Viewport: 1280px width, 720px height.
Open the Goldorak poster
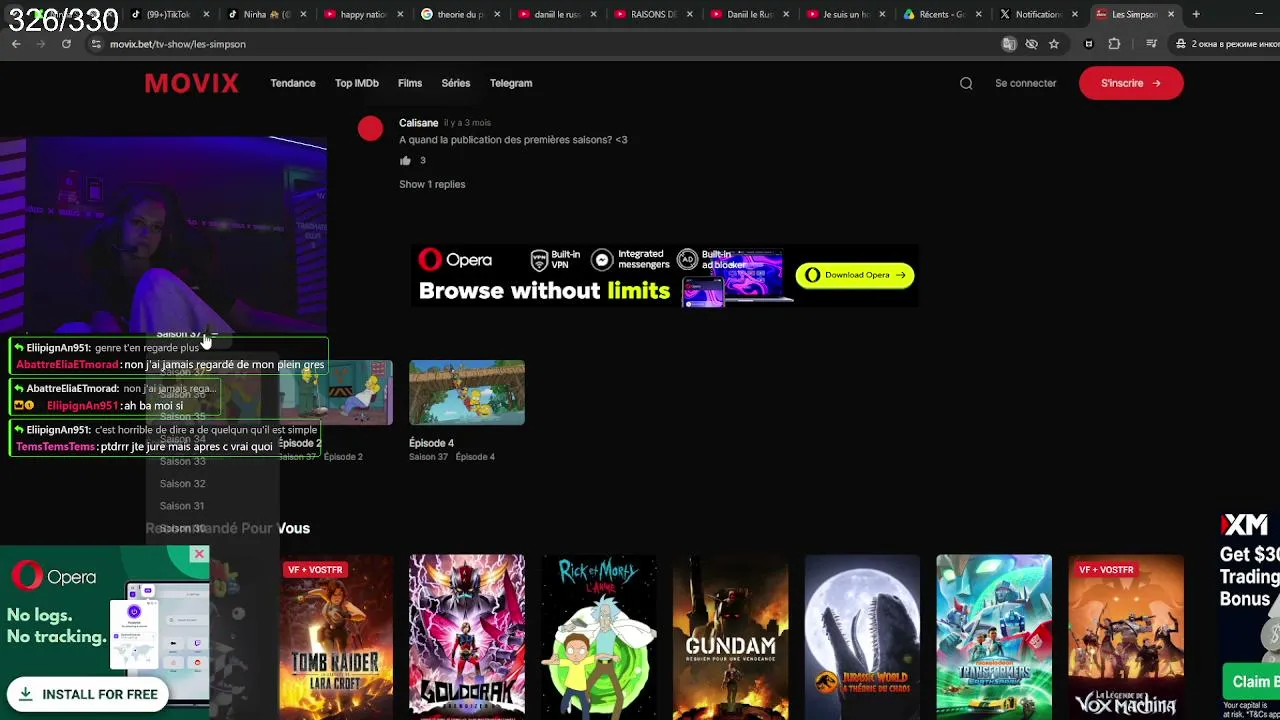pos(467,636)
